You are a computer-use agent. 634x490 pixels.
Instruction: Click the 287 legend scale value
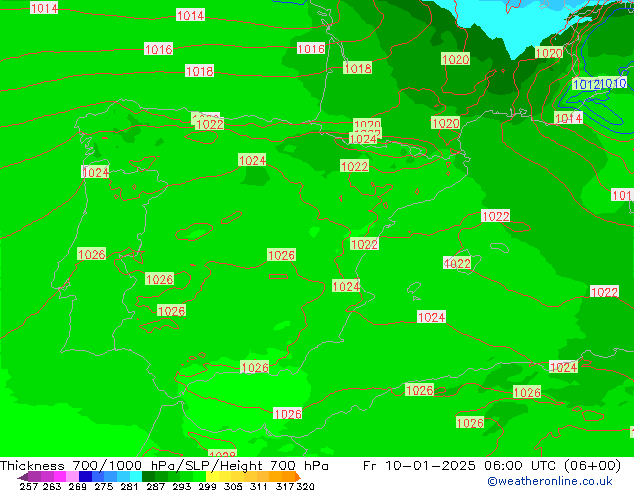[156, 486]
